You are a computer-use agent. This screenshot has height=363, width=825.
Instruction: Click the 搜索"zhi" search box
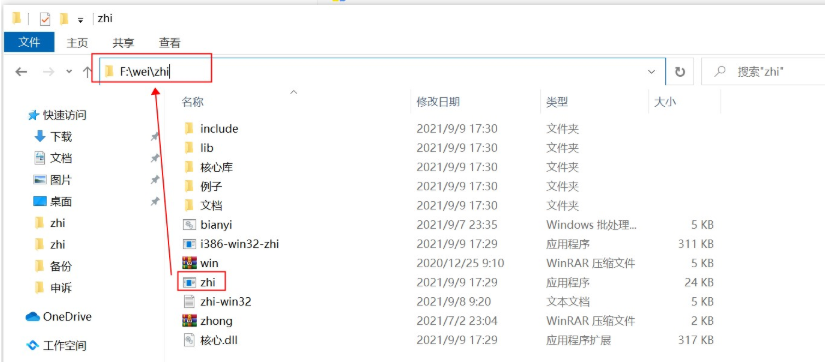pyautogui.click(x=763, y=72)
